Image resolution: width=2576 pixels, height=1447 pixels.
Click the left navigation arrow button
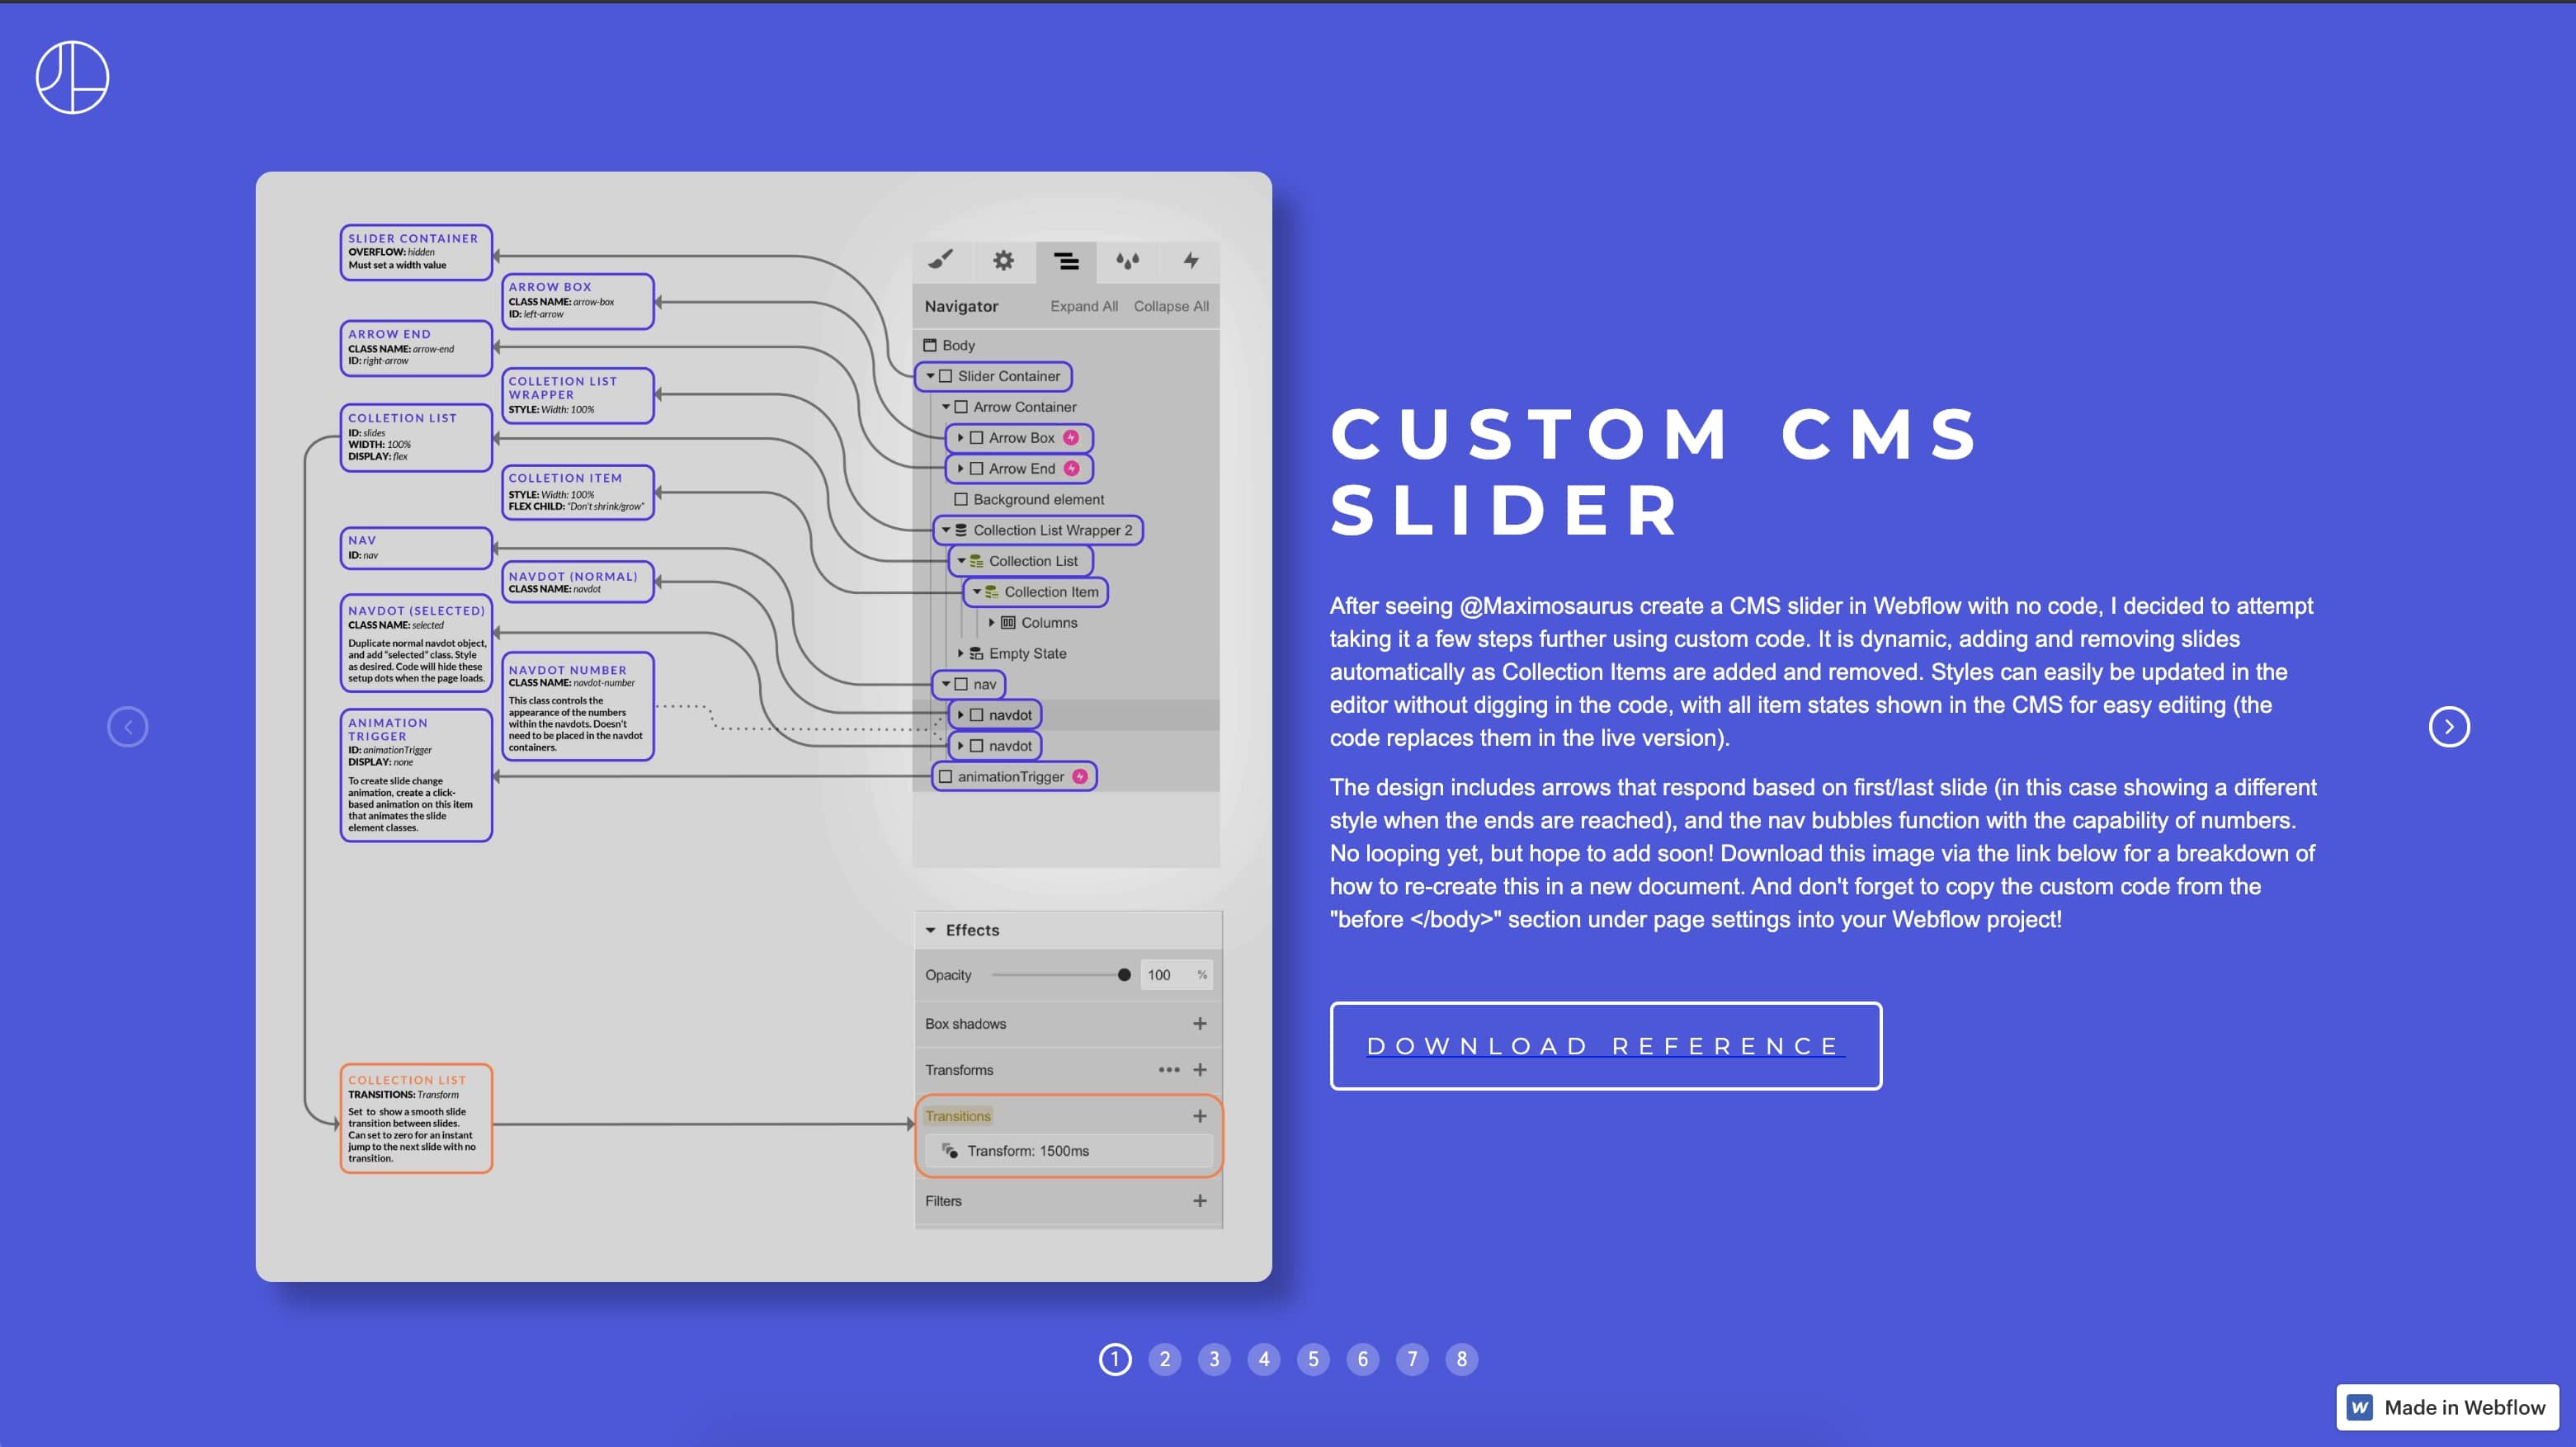click(x=127, y=725)
